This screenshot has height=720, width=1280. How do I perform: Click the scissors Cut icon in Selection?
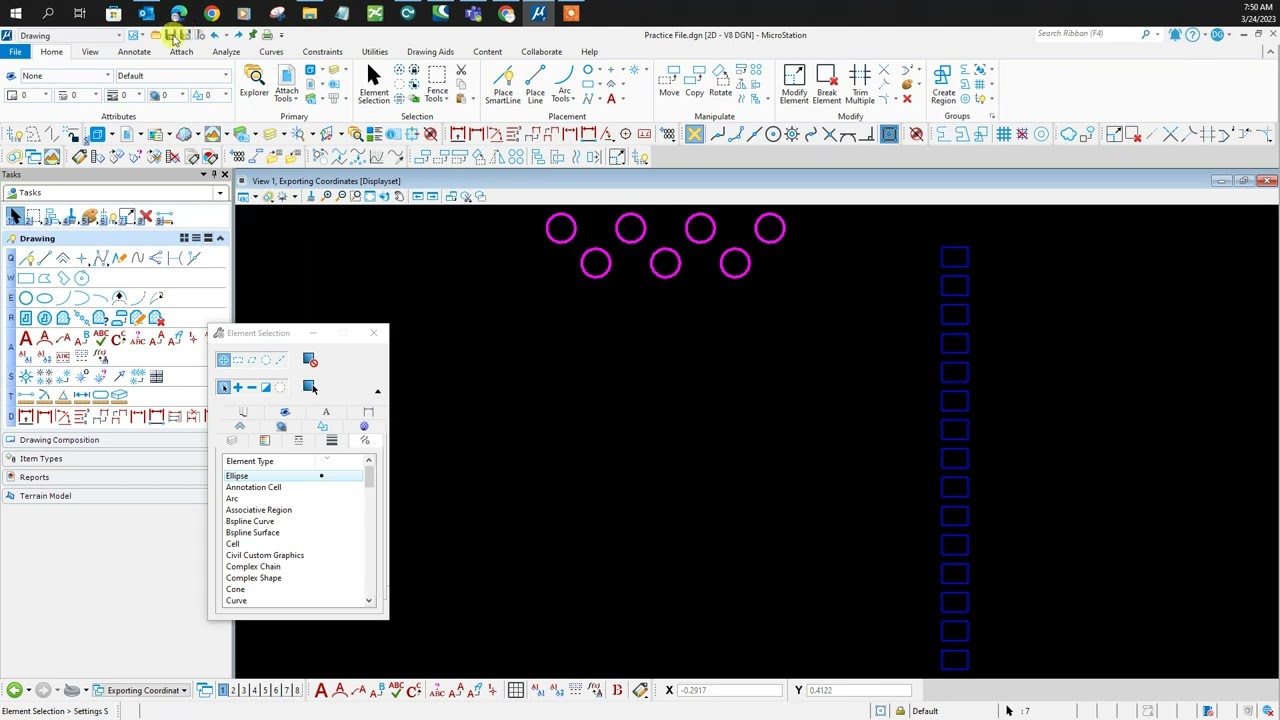coord(461,70)
